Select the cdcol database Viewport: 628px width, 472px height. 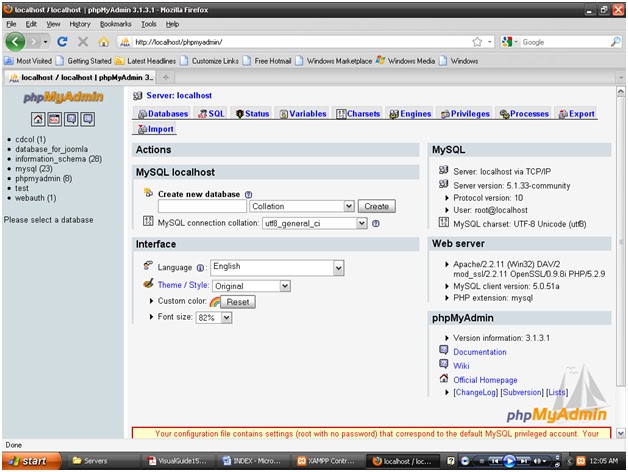click(x=30, y=139)
